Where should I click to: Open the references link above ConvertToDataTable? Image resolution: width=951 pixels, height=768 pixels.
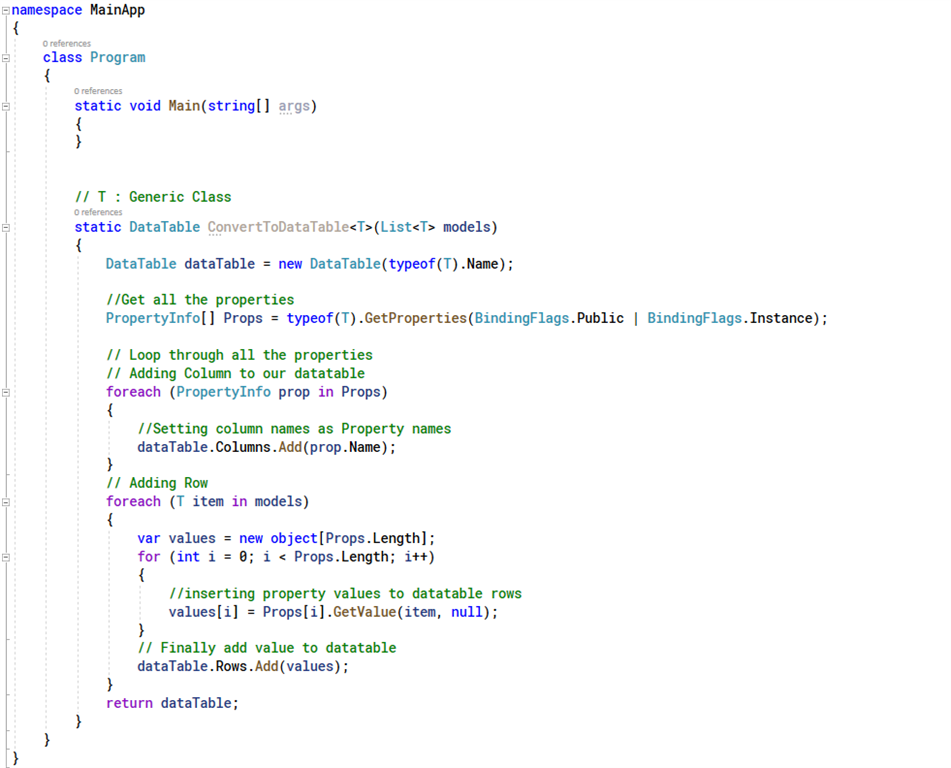[x=98, y=212]
